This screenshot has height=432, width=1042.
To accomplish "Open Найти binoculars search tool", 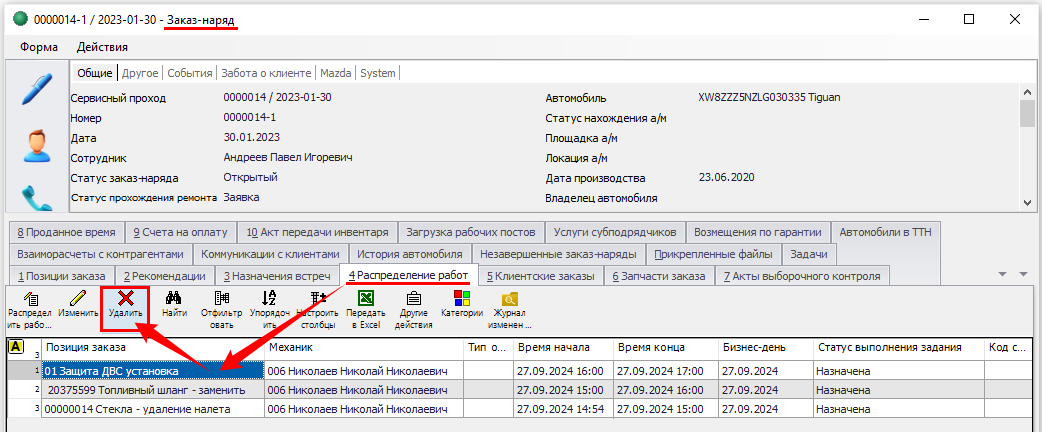I will coord(174,298).
